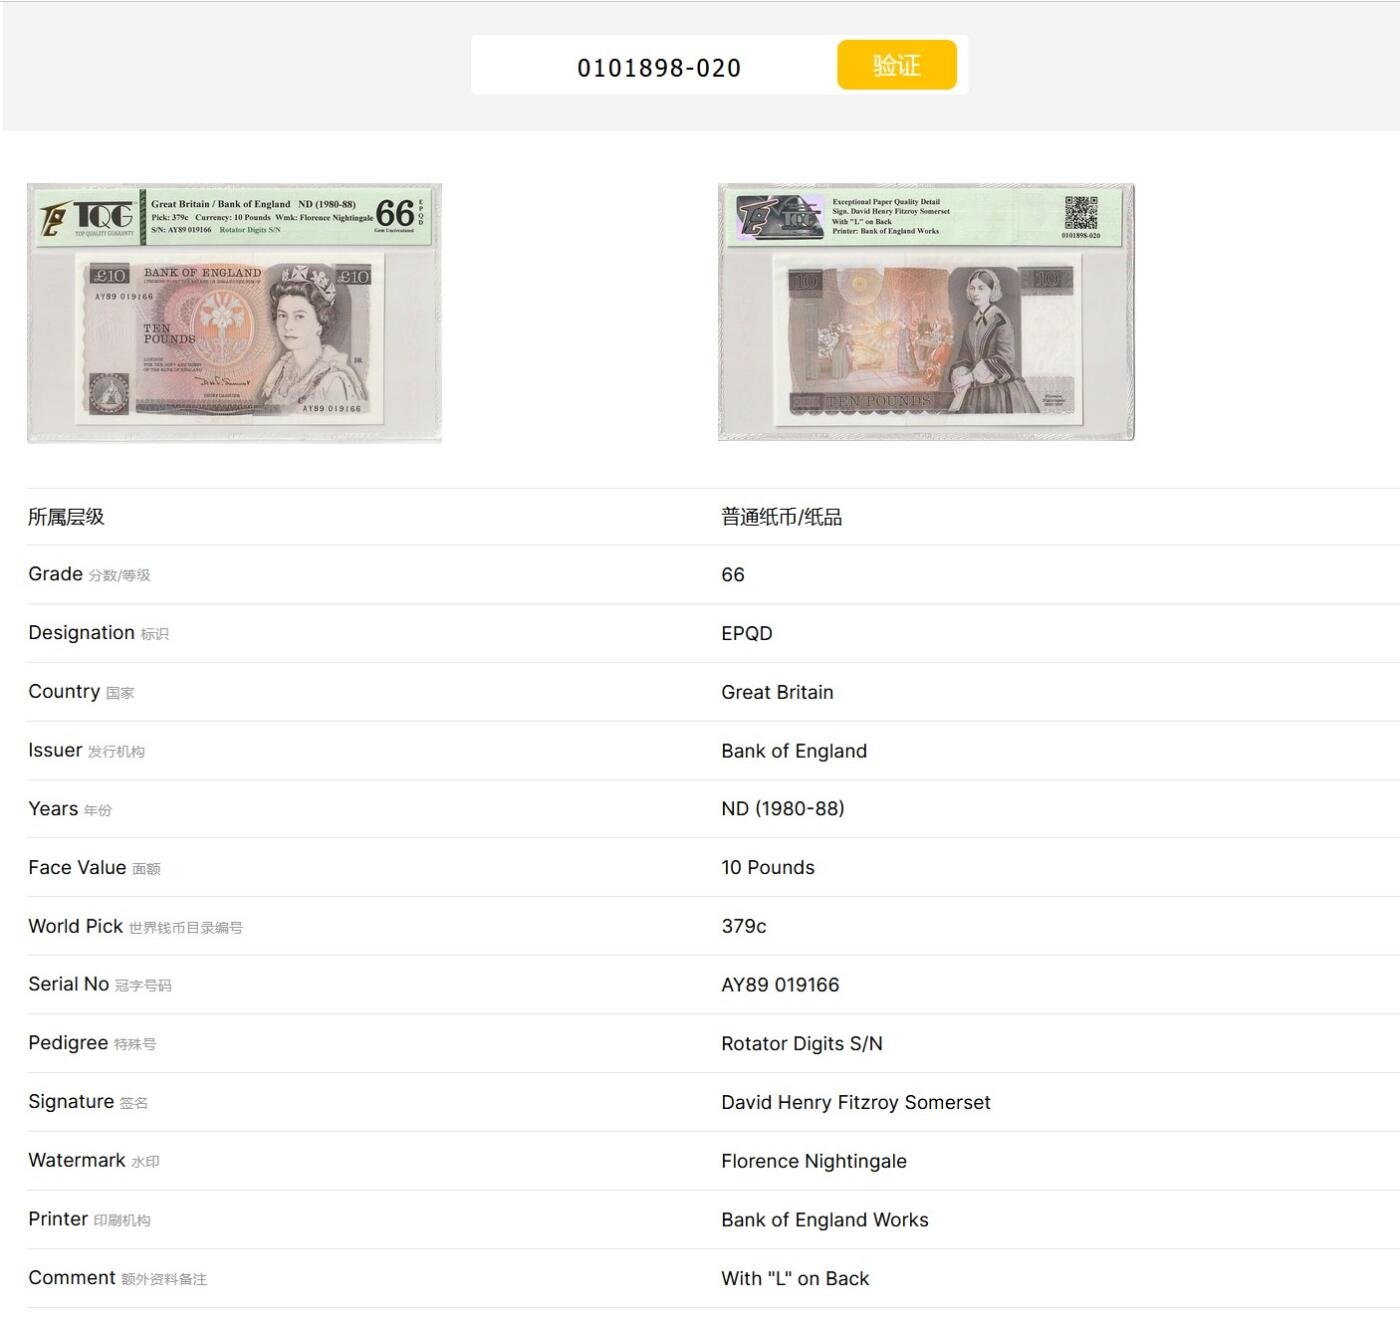This screenshot has height=1318, width=1400.
Task: Click the Signature row label
Action: tap(88, 1102)
